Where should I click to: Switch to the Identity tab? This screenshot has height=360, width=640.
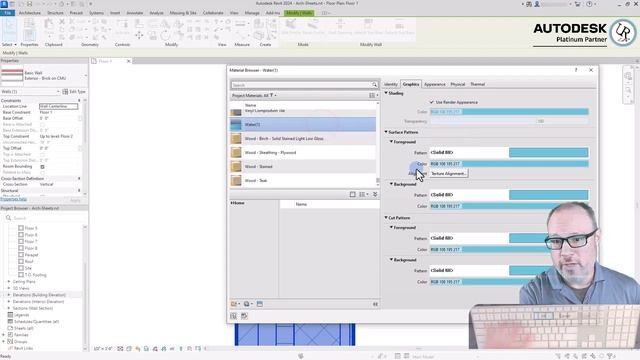(391, 84)
